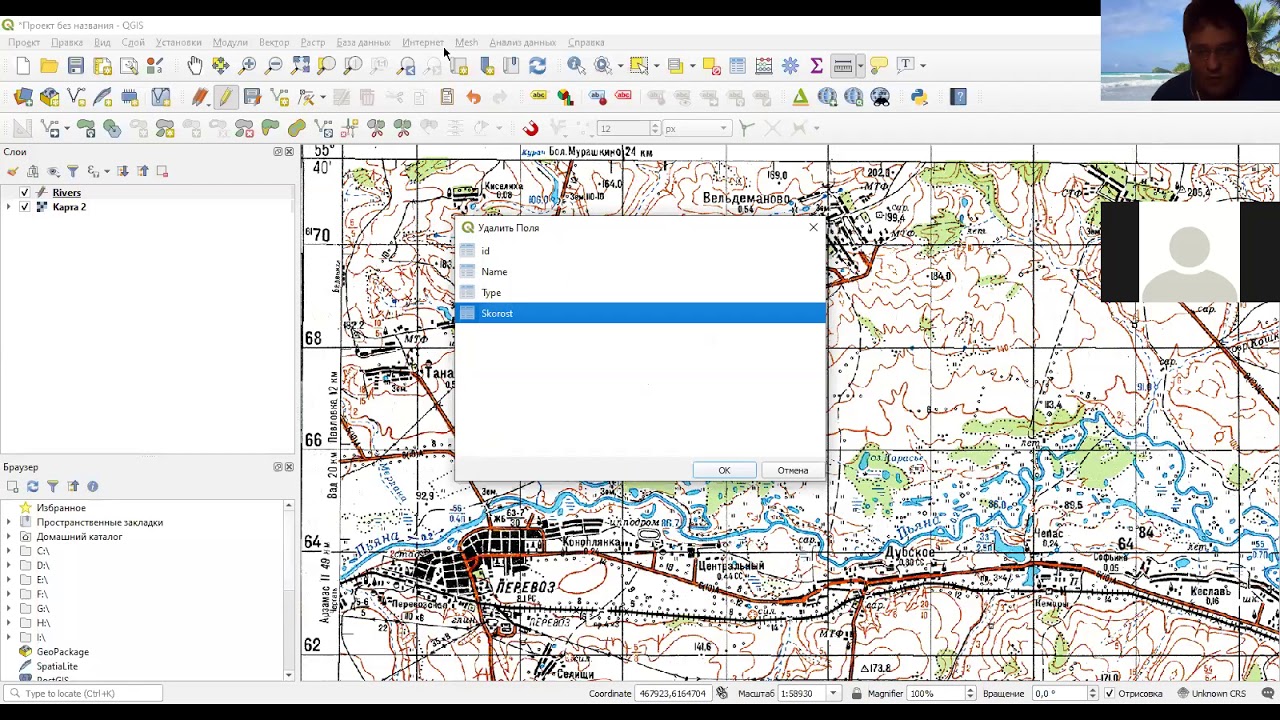
Task: Confirm field deletion with OK
Action: coord(724,471)
